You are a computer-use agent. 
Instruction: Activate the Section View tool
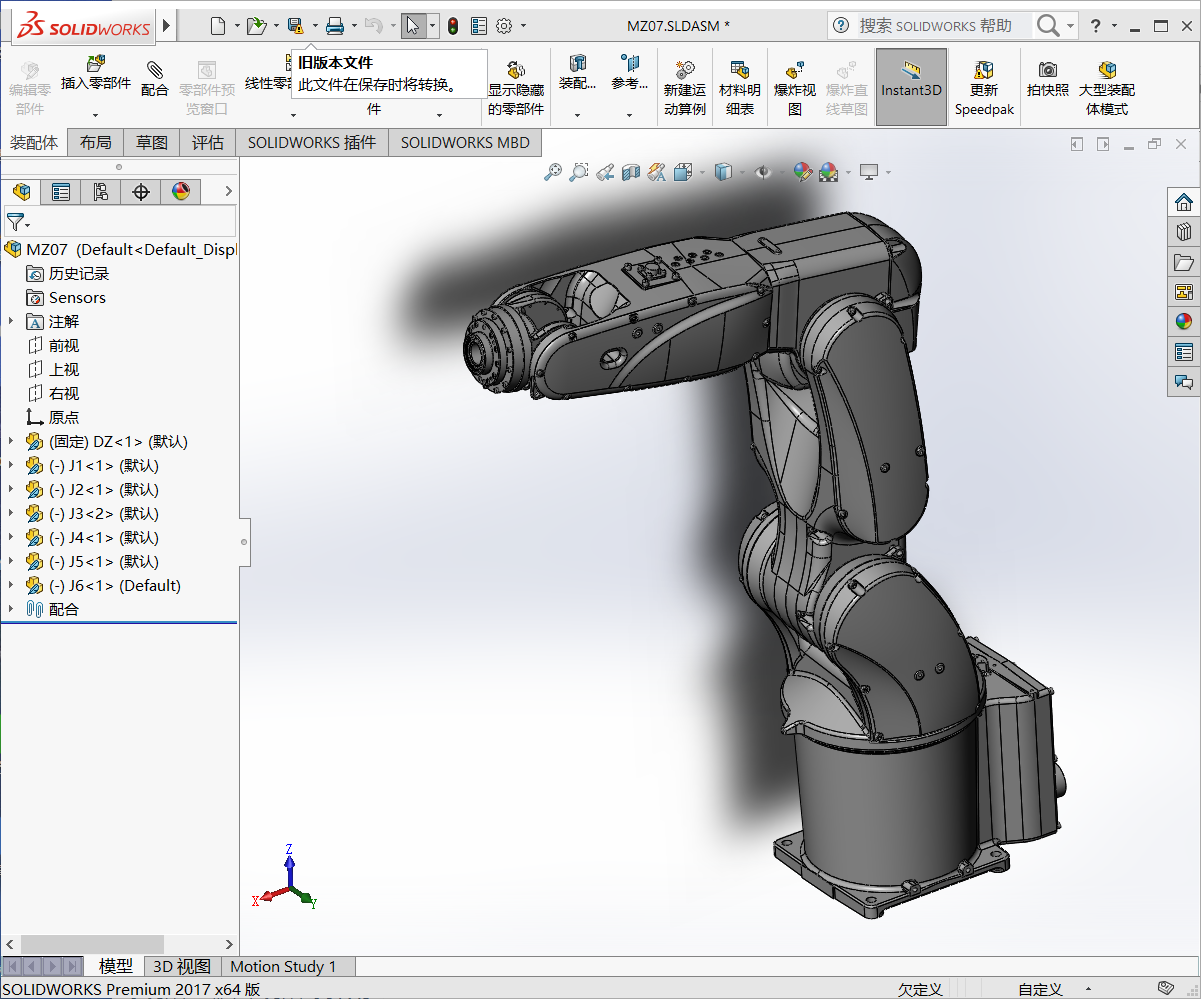631,172
